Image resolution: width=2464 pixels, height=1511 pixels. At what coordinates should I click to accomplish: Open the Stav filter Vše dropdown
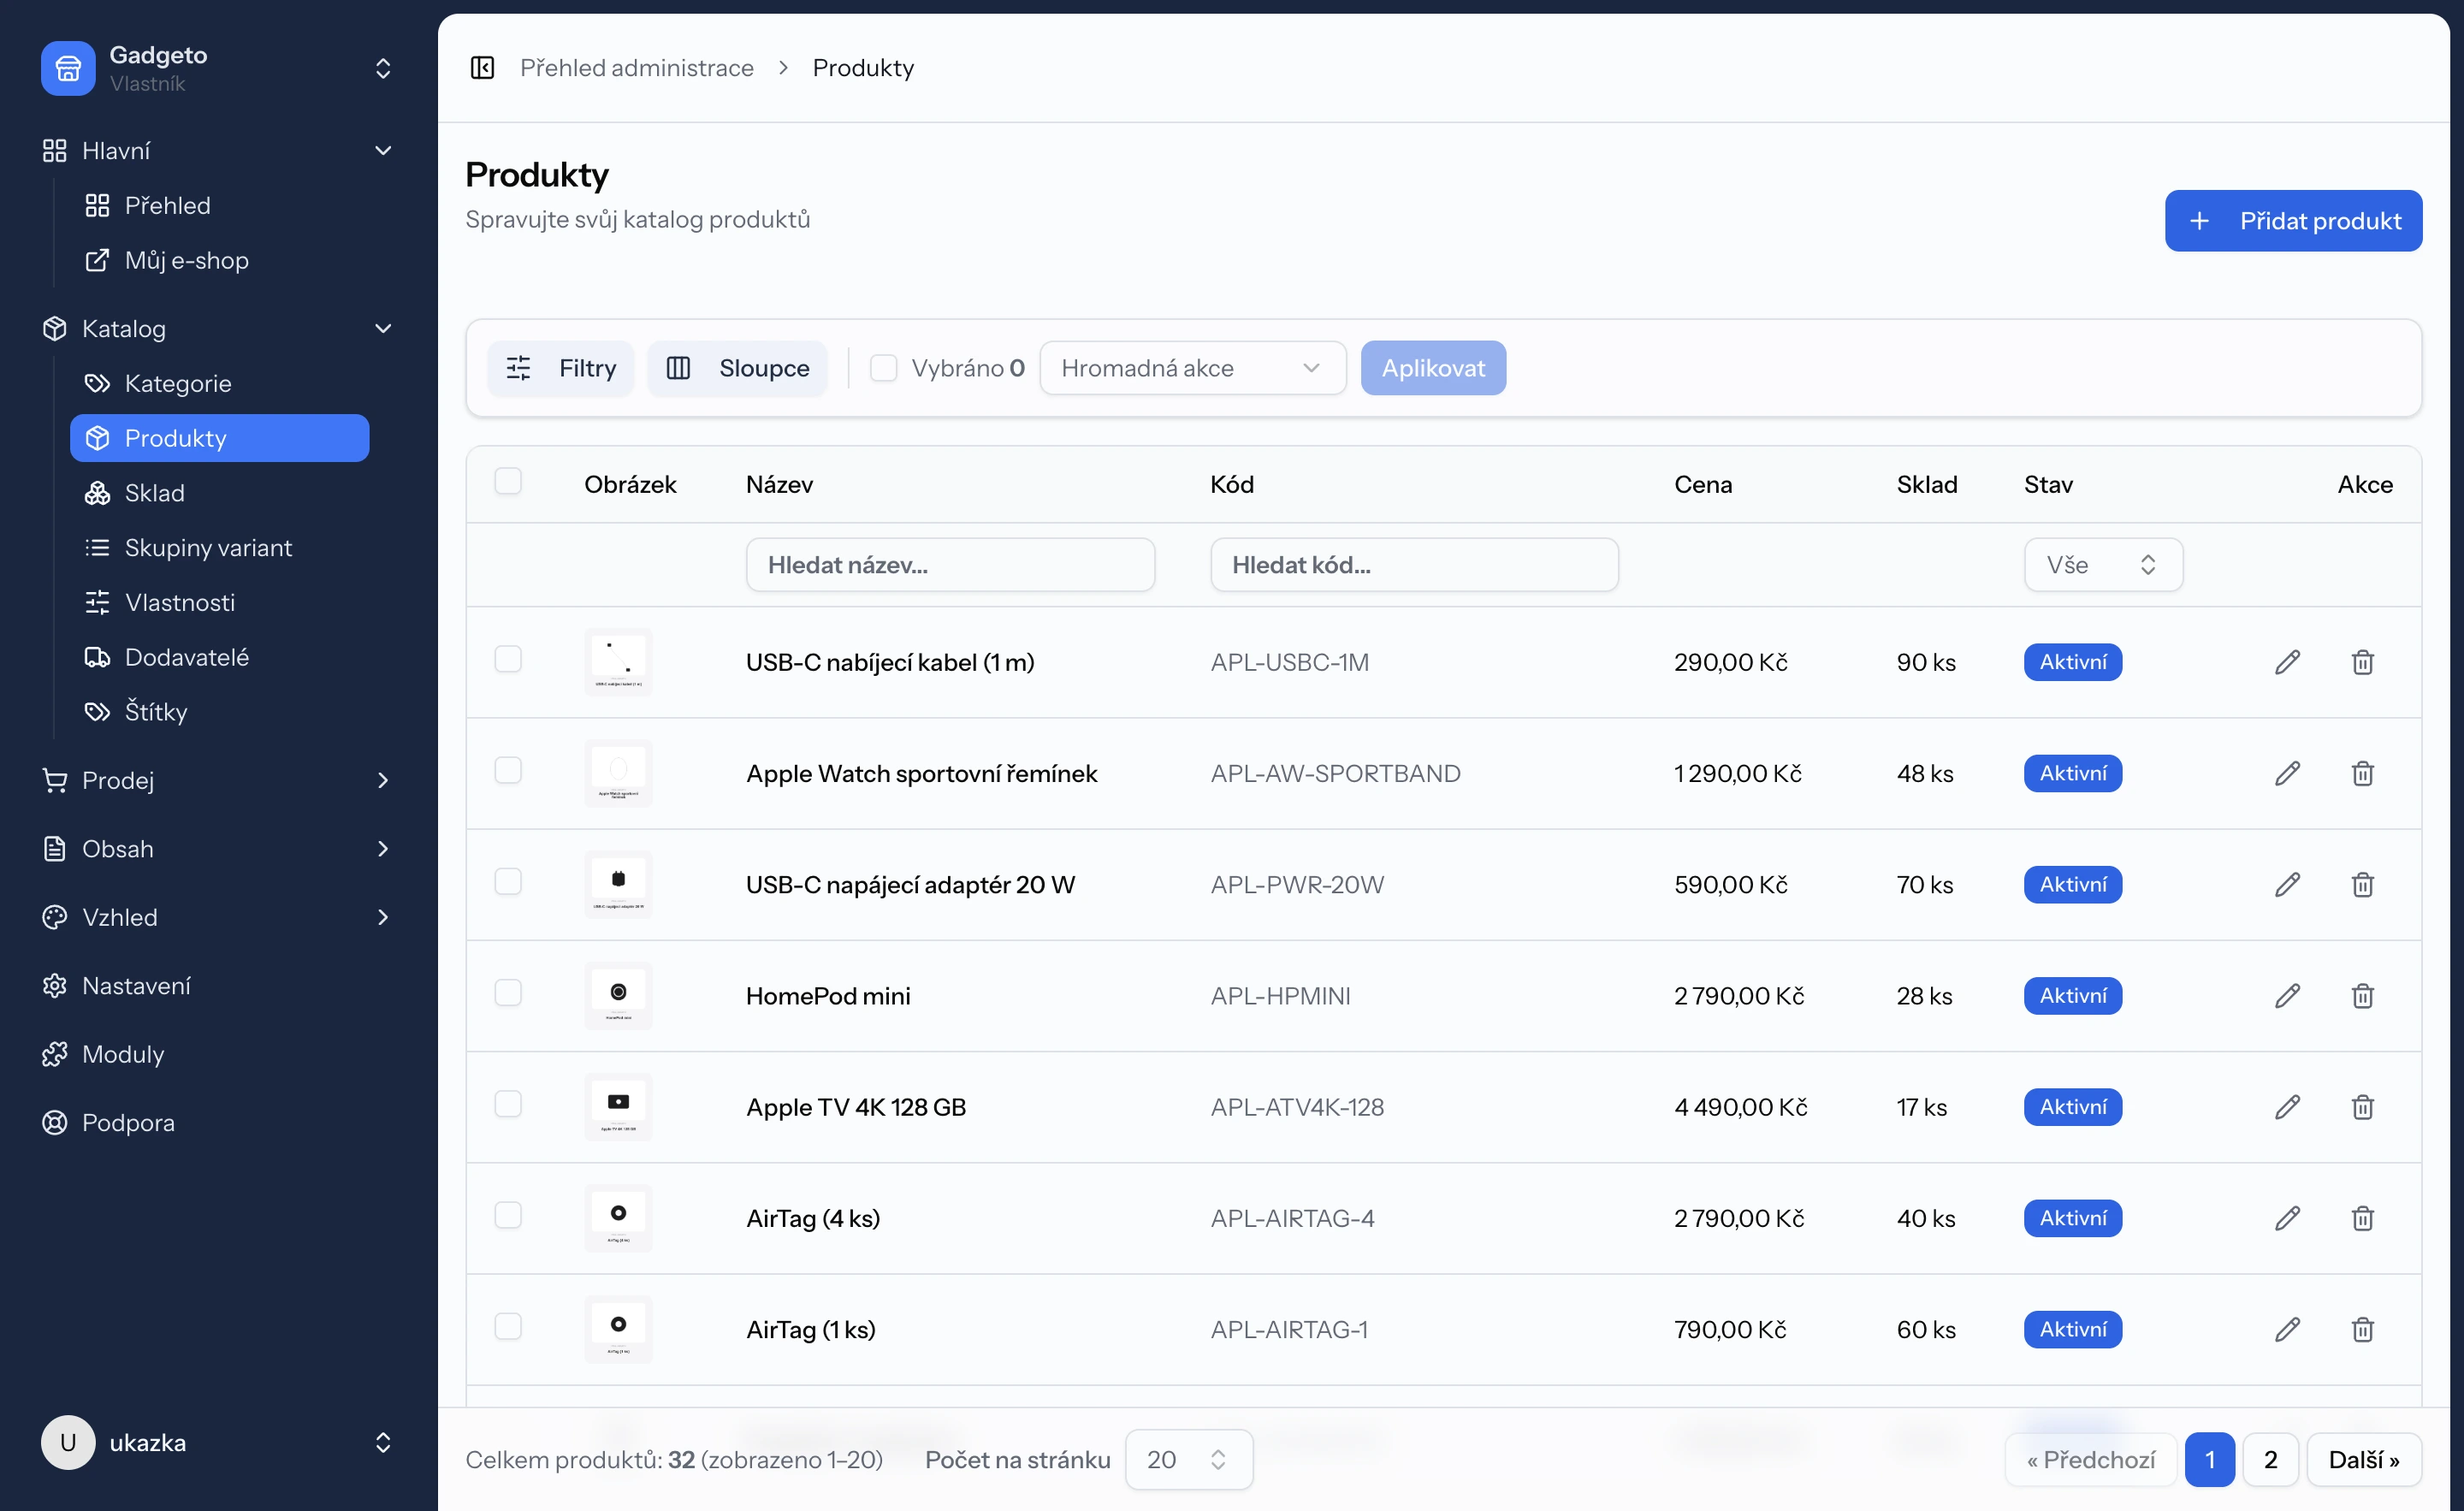2103,565
